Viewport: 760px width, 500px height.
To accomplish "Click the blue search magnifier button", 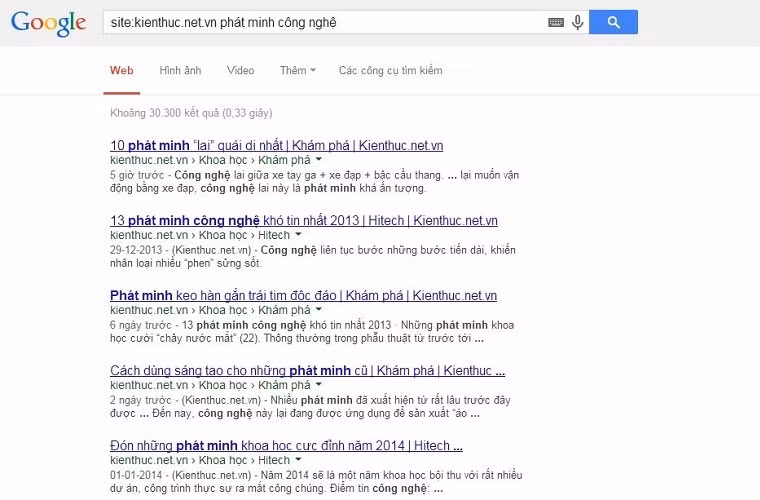I will click(x=613, y=22).
